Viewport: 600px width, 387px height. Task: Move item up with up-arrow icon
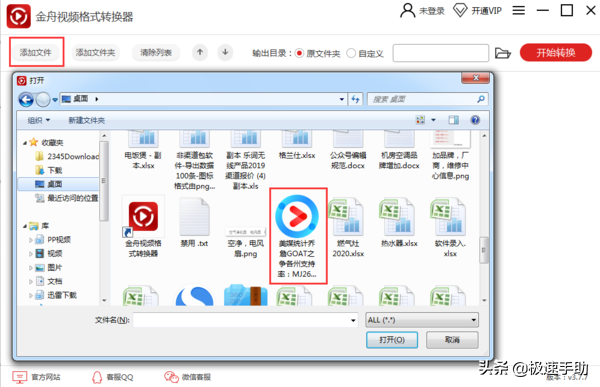pos(200,52)
